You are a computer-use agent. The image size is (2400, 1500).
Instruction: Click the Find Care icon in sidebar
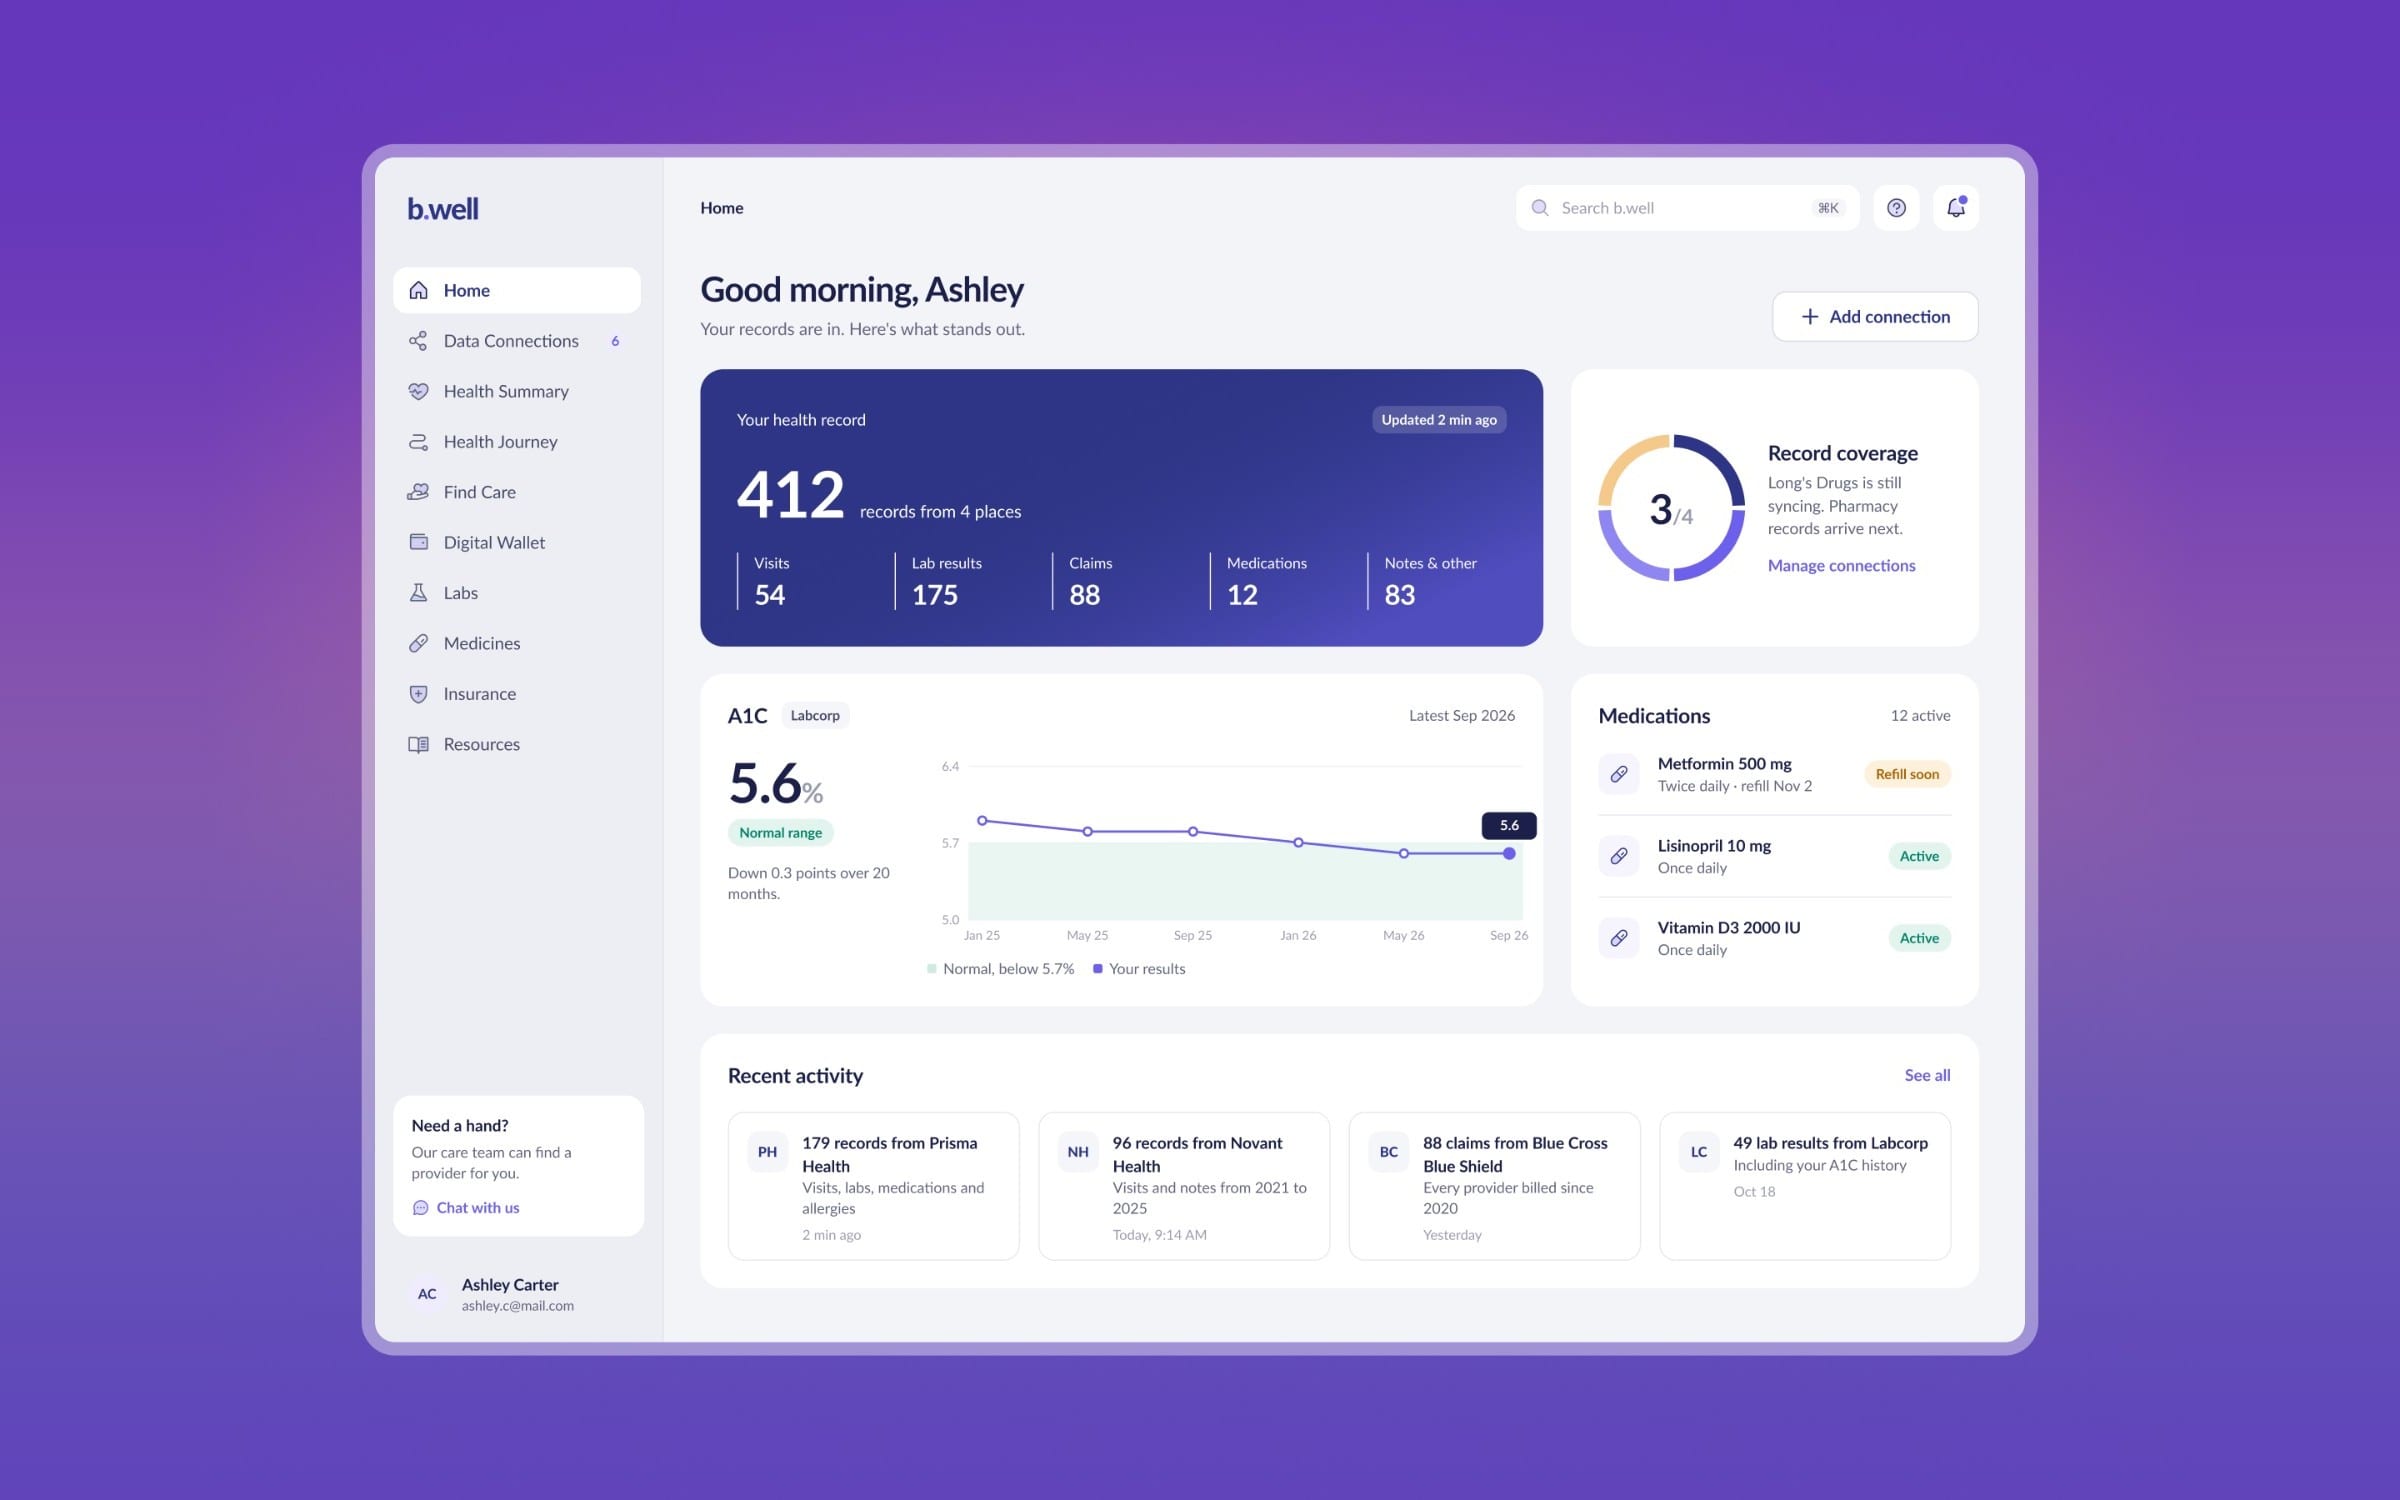pyautogui.click(x=419, y=492)
